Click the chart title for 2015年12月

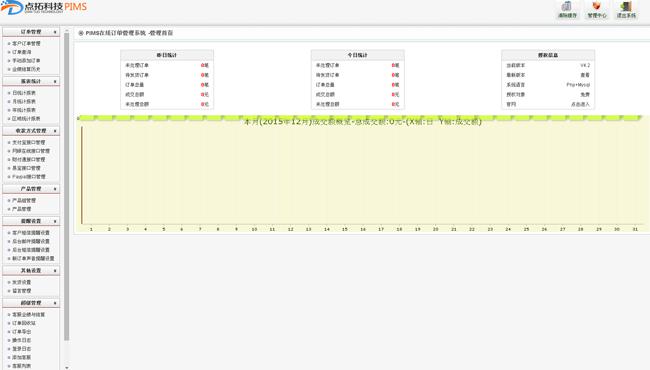pyautogui.click(x=363, y=122)
